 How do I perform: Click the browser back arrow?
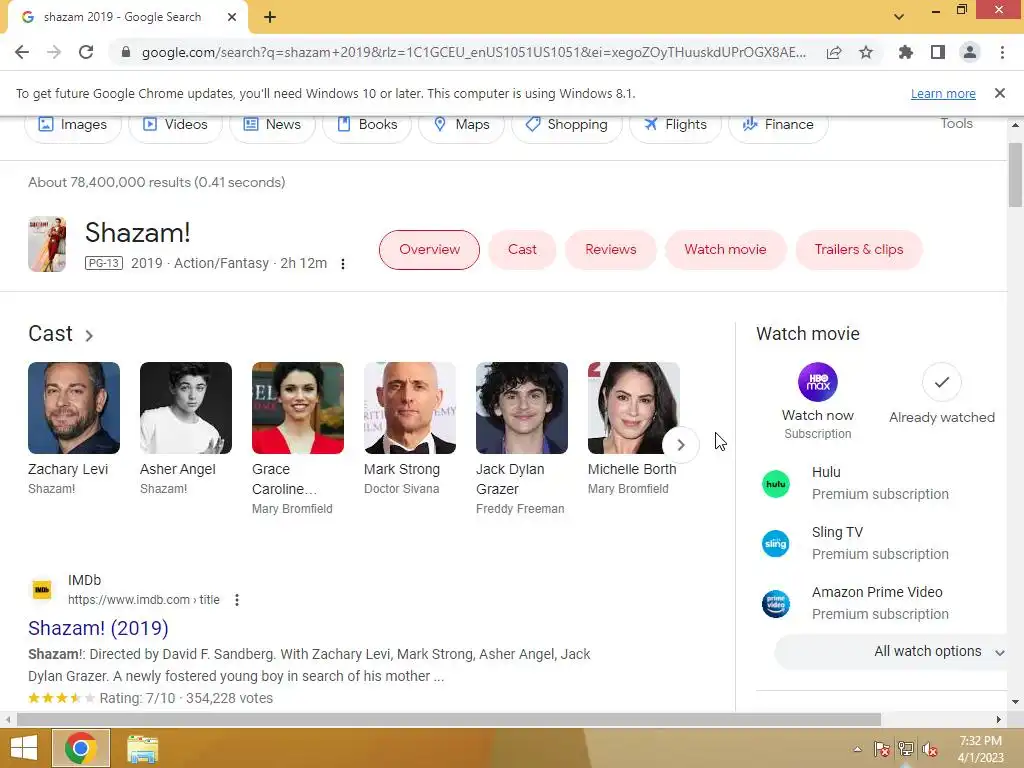[22, 52]
